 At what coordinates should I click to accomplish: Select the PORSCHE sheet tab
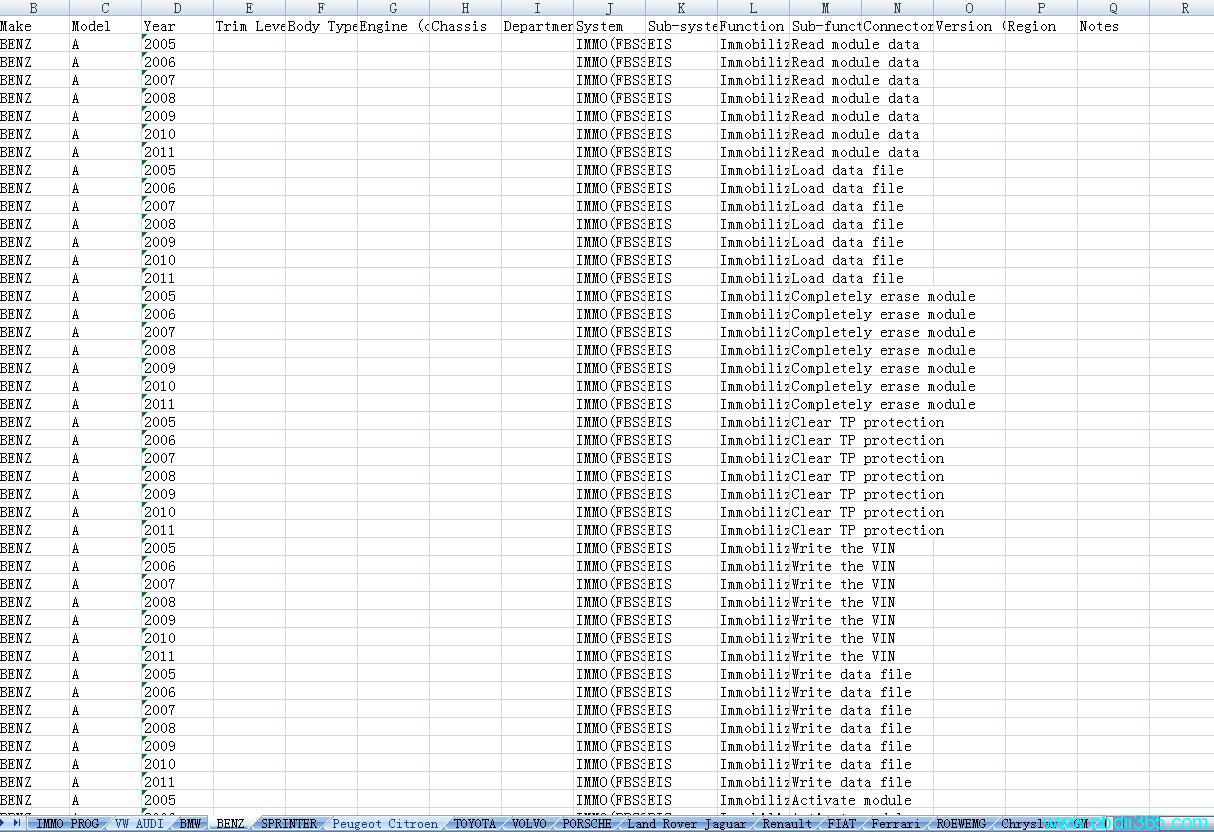(586, 824)
